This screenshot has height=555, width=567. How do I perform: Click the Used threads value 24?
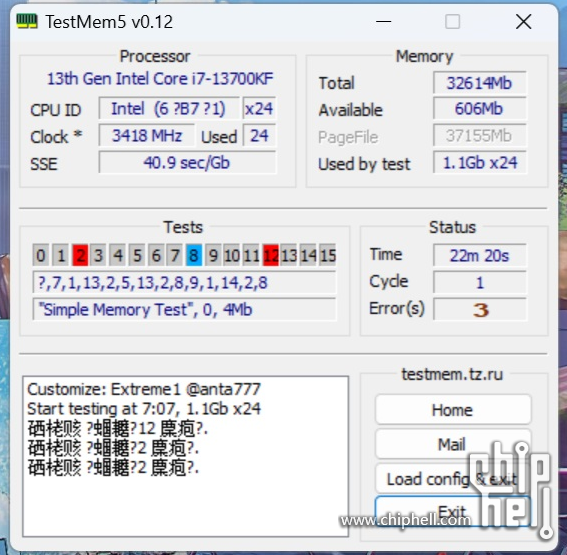pyautogui.click(x=259, y=136)
